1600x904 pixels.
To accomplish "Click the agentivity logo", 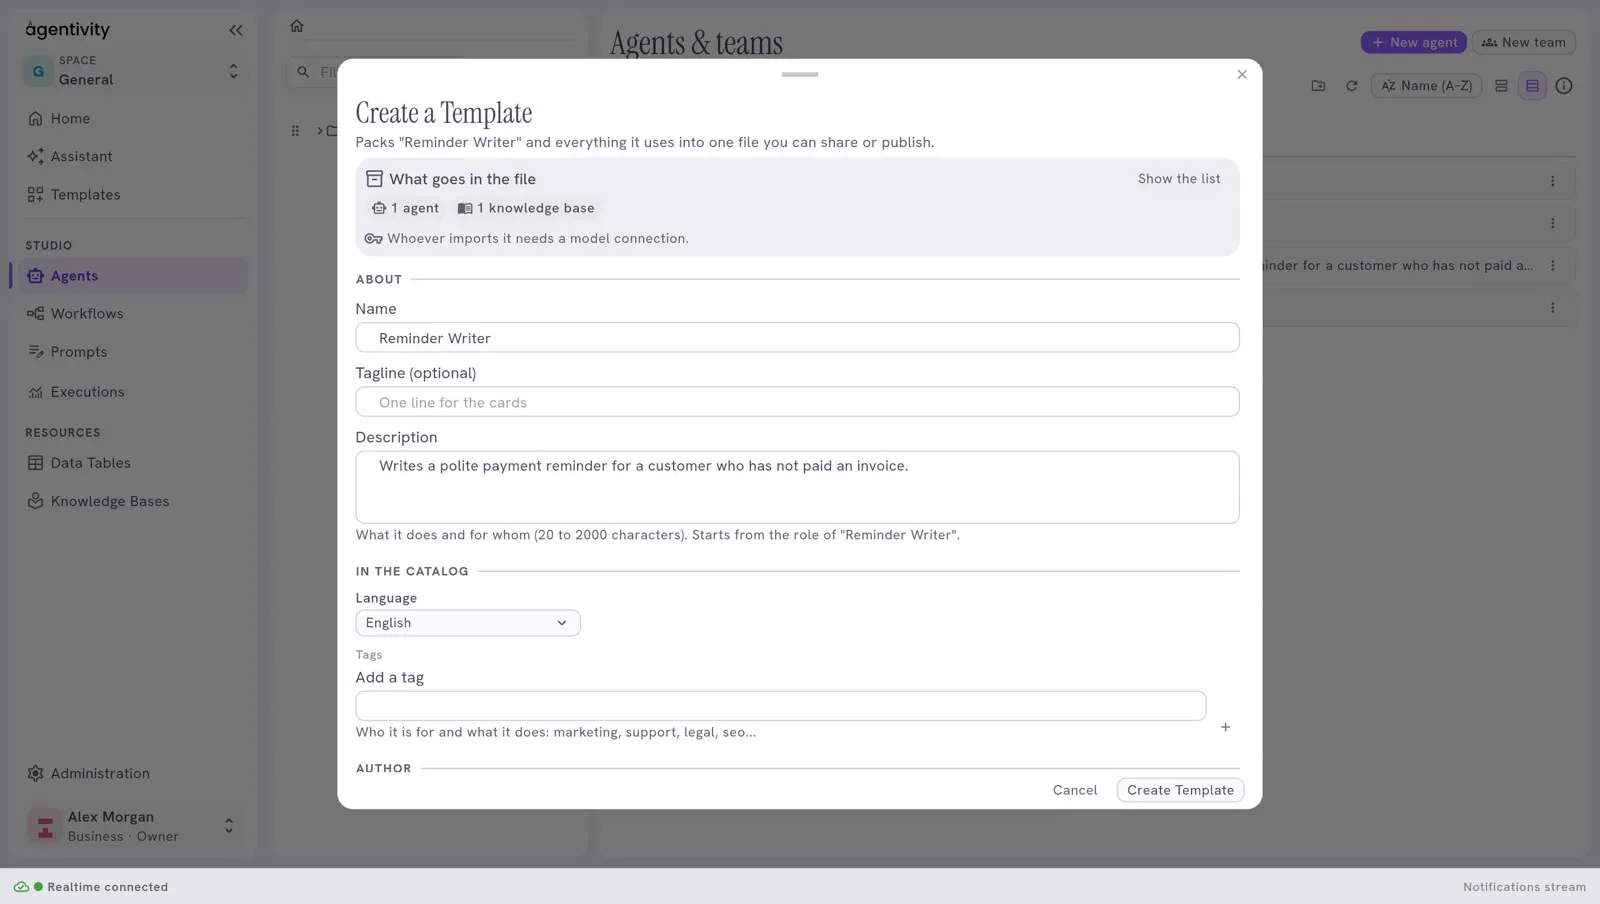I will pos(67,30).
